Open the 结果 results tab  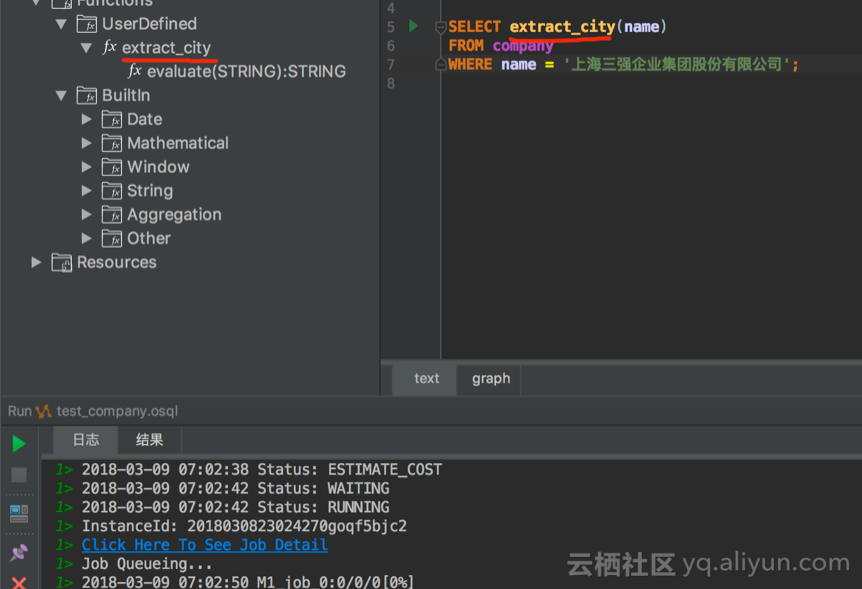coord(150,440)
